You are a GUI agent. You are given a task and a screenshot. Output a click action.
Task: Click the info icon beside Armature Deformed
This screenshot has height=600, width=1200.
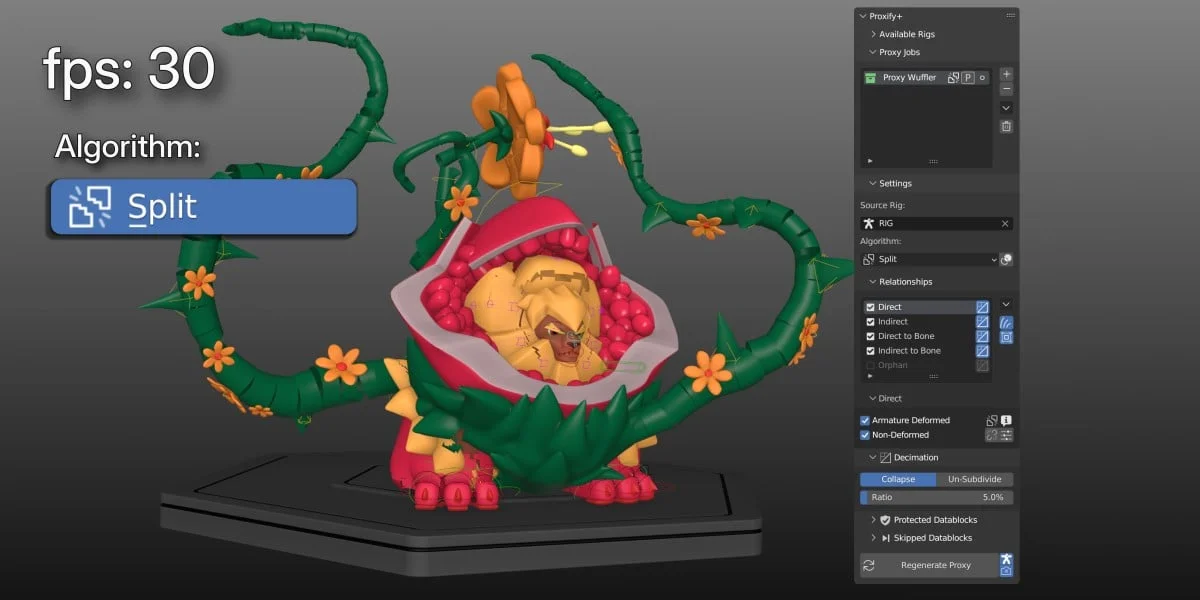[1006, 420]
